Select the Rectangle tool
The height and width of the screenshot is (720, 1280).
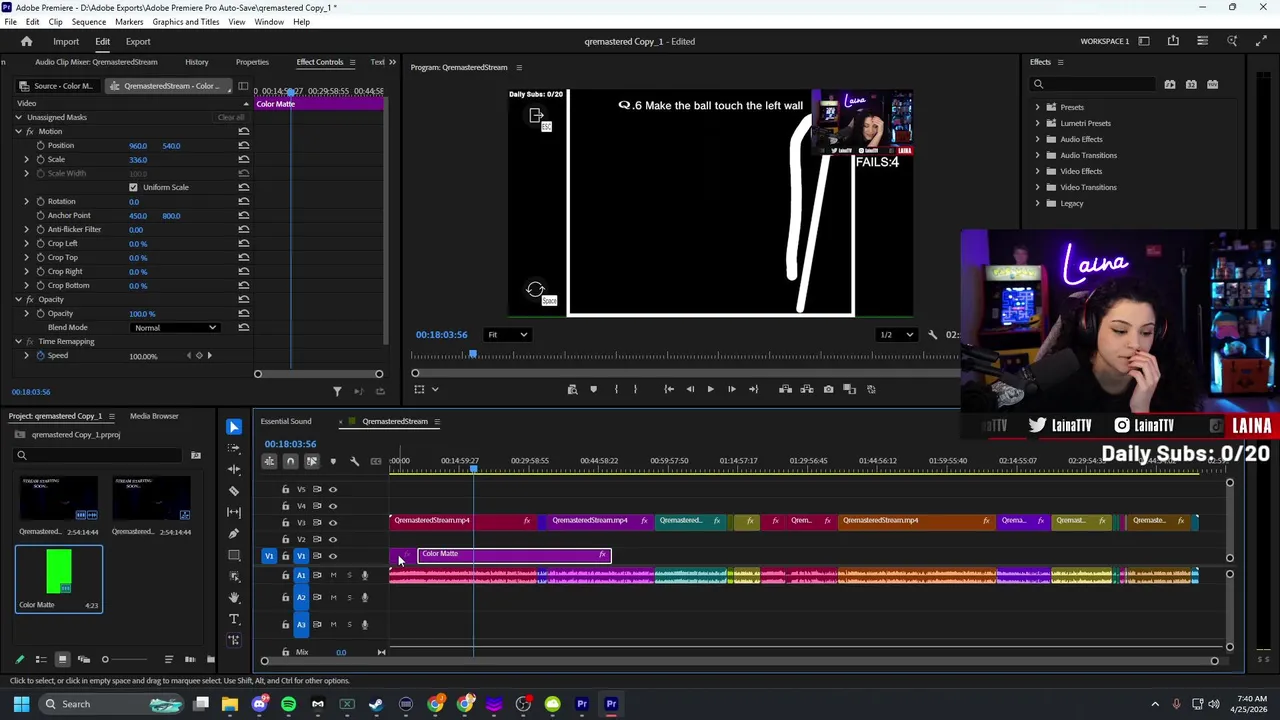pos(234,555)
